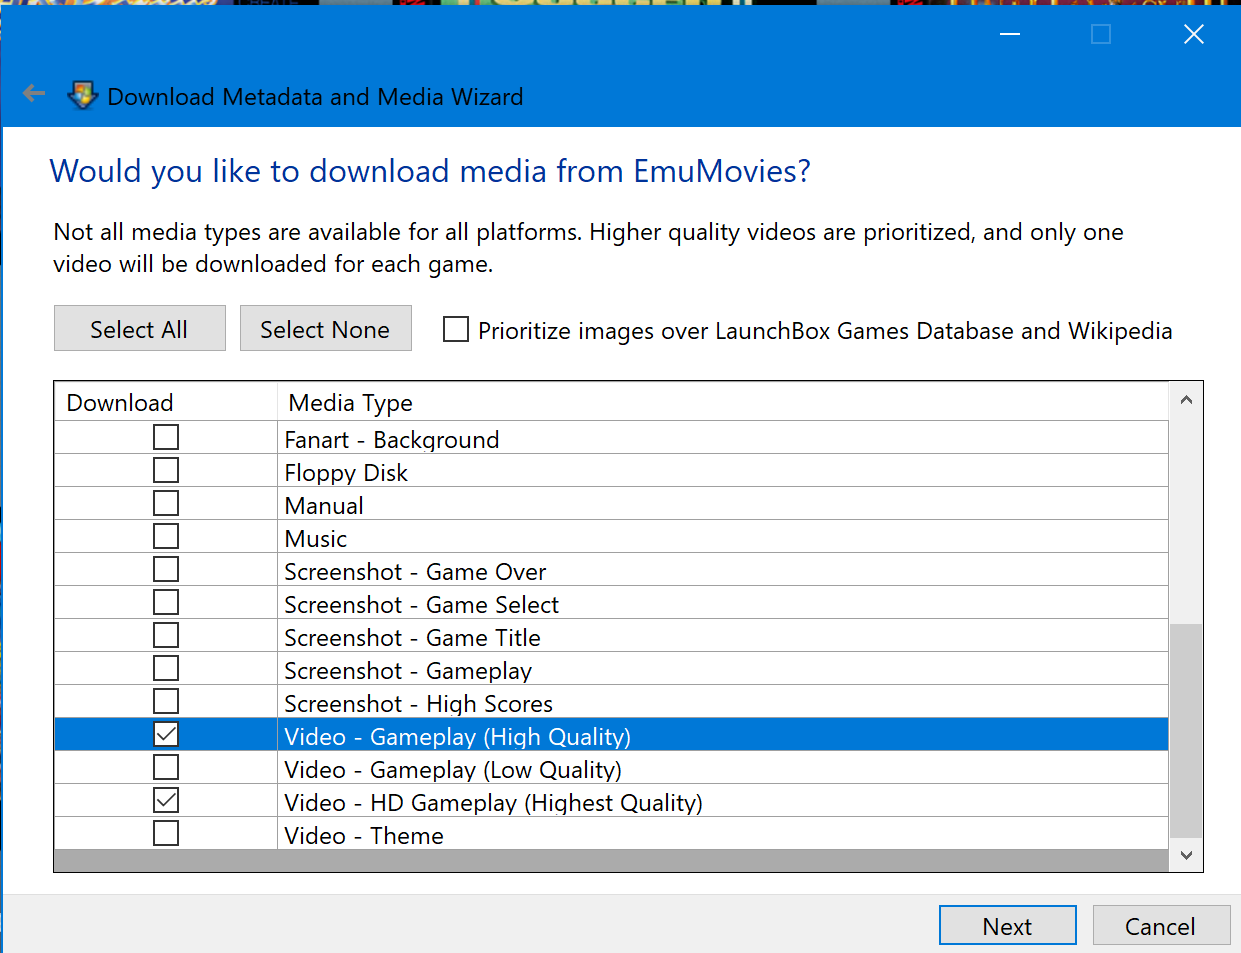Check the Fanart - Background checkbox
The width and height of the screenshot is (1241, 953).
(x=166, y=438)
